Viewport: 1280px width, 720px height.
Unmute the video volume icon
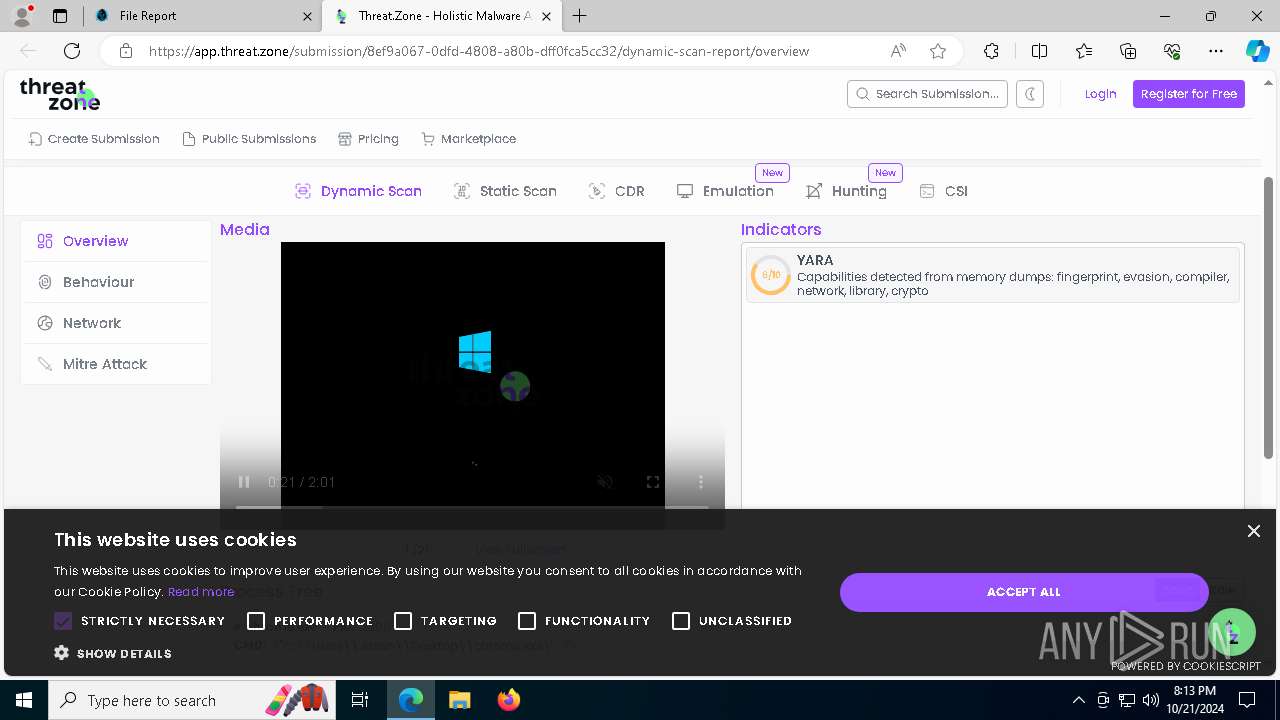pos(605,482)
